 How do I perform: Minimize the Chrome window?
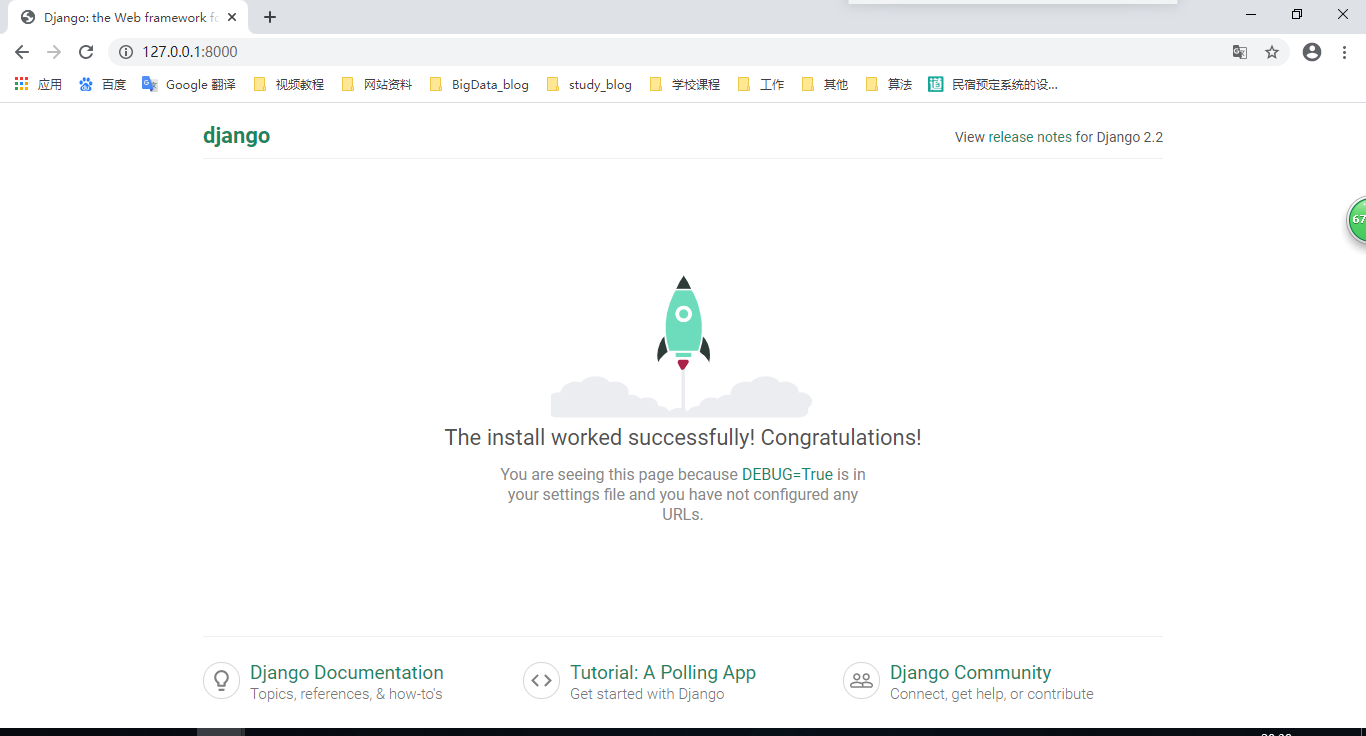coord(1251,14)
